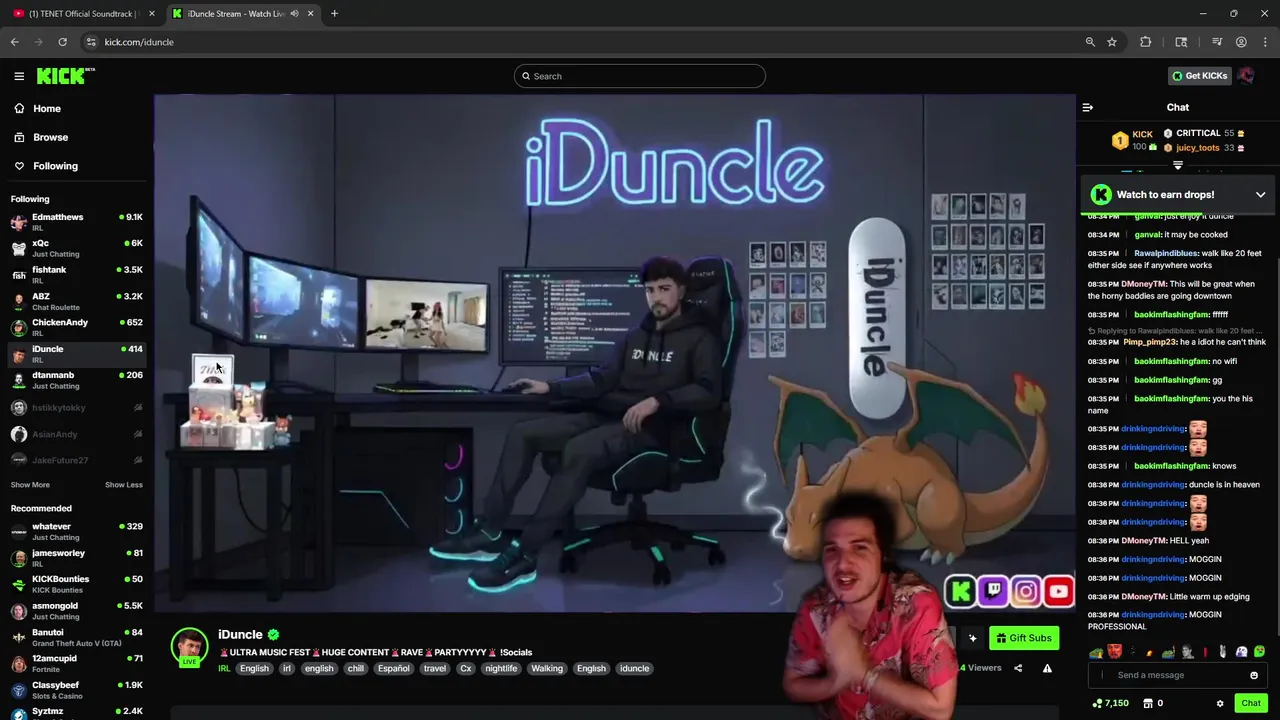Select the travel tag
The image size is (1280, 720).
pyautogui.click(x=435, y=668)
